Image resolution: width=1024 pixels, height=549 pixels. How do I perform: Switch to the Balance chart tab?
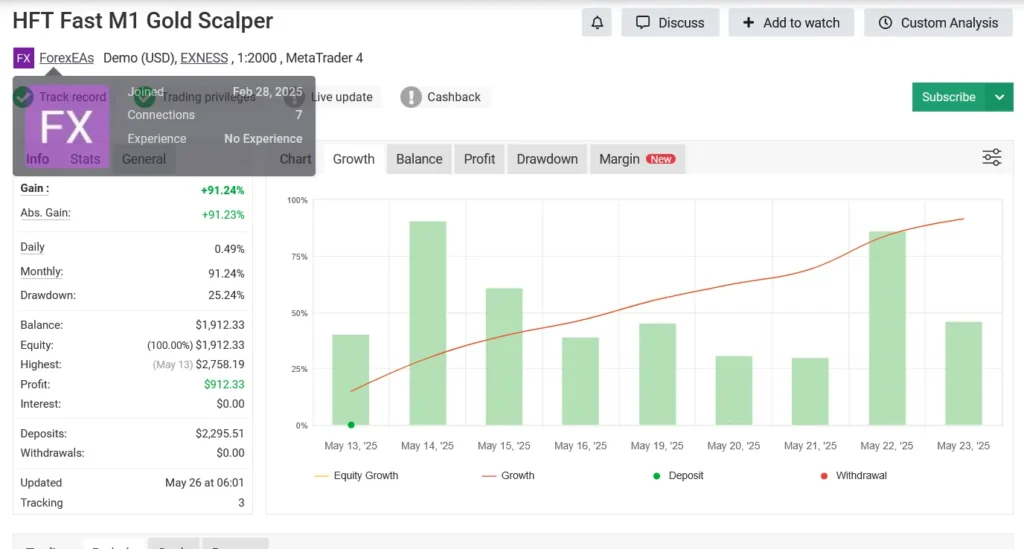click(x=419, y=159)
